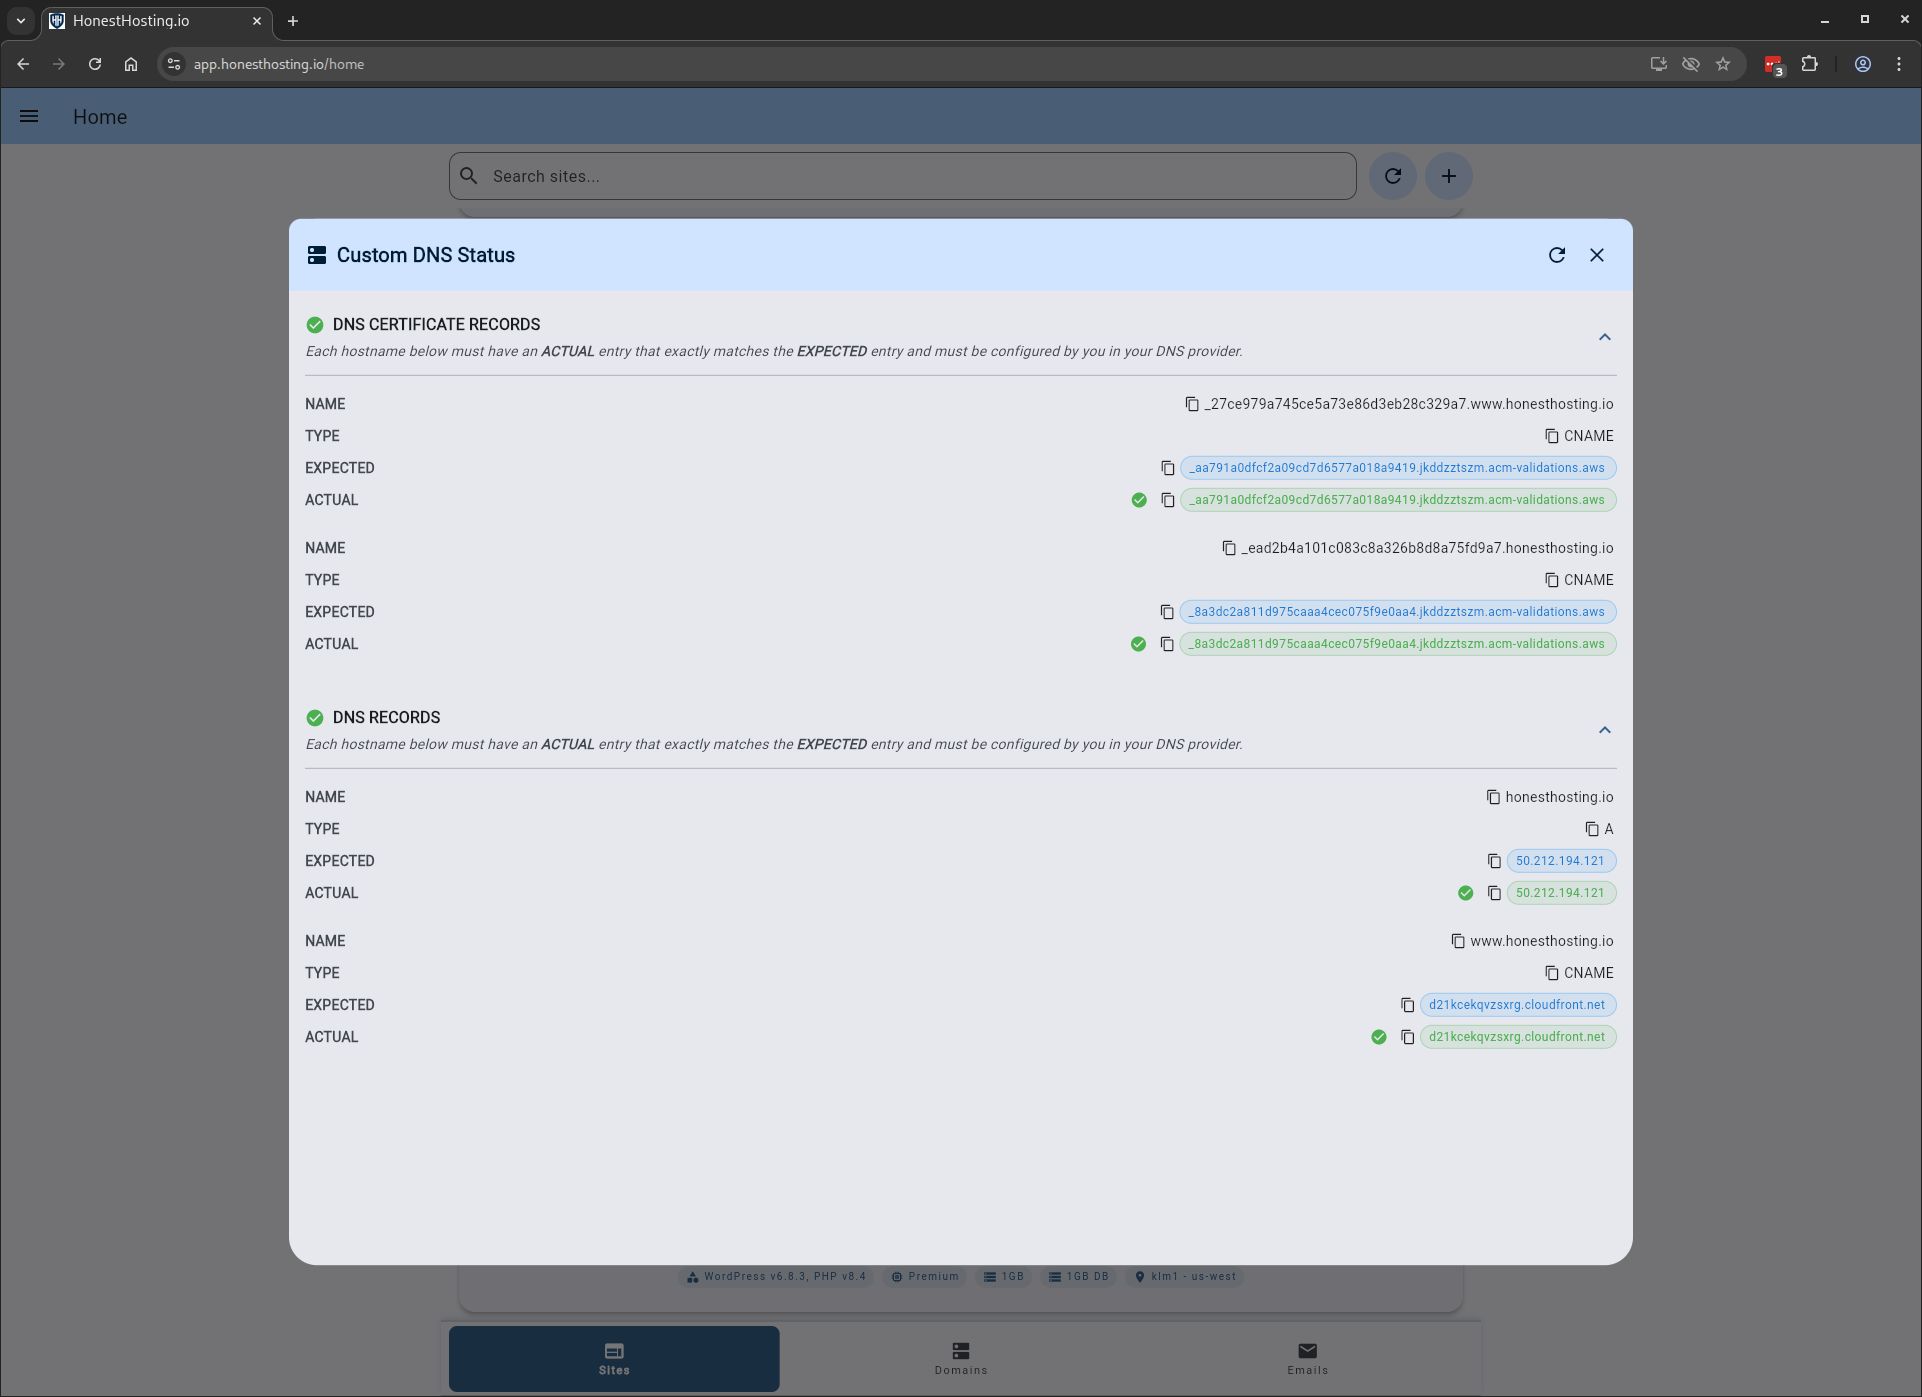Copy the expected 50.212.194.121 IP address
This screenshot has height=1397, width=1922.
[x=1493, y=861]
